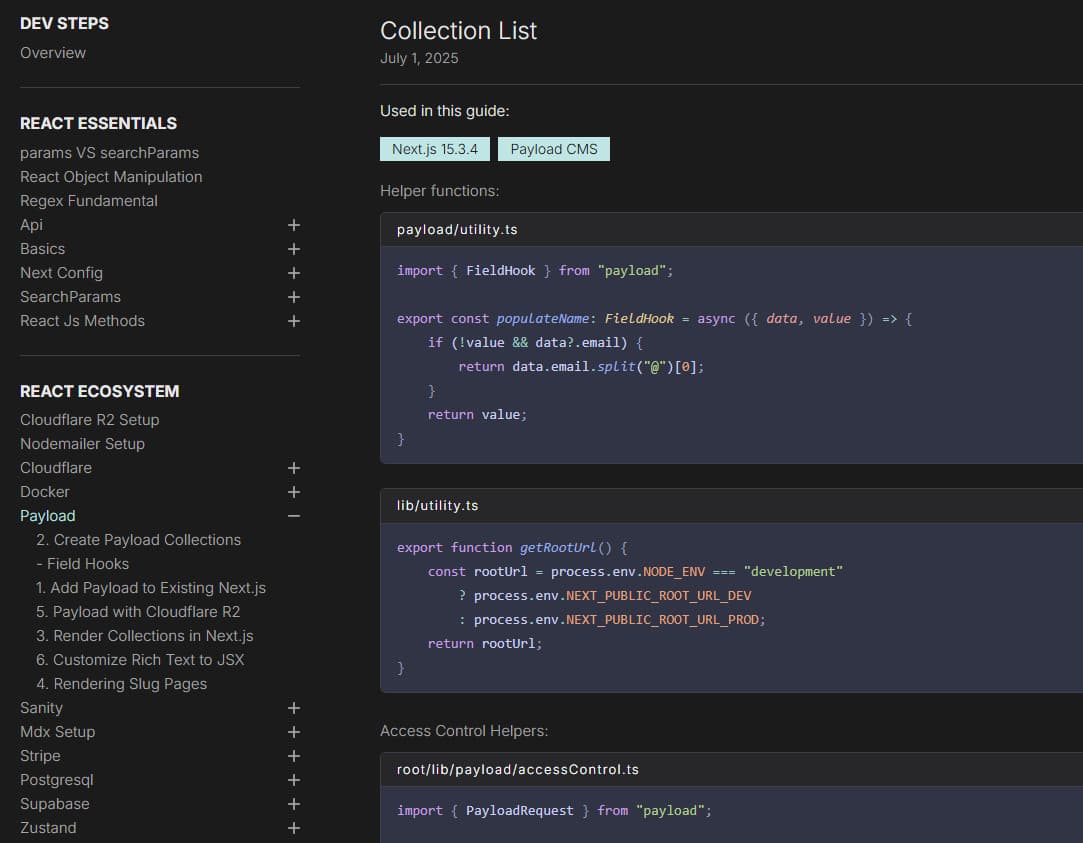Image resolution: width=1083 pixels, height=843 pixels.
Task: Open Rendering Slug Pages guide
Action: tap(121, 684)
